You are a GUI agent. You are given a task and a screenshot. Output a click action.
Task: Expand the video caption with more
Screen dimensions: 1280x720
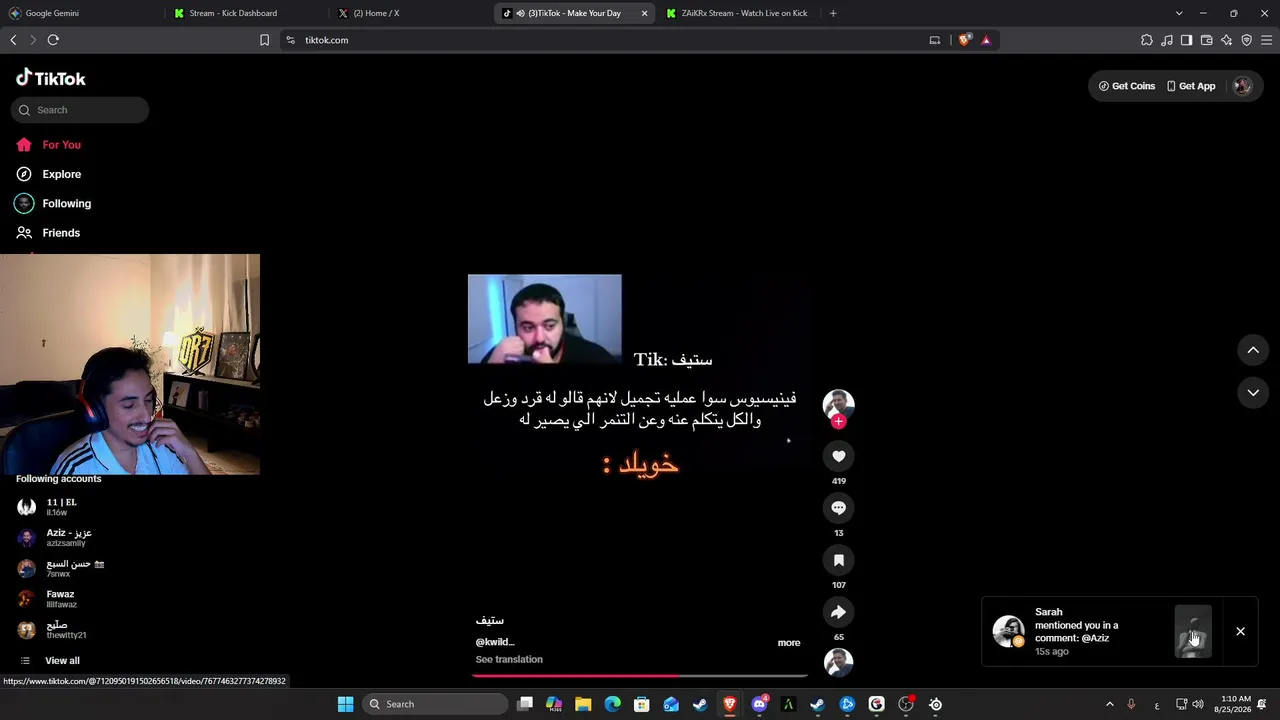789,643
